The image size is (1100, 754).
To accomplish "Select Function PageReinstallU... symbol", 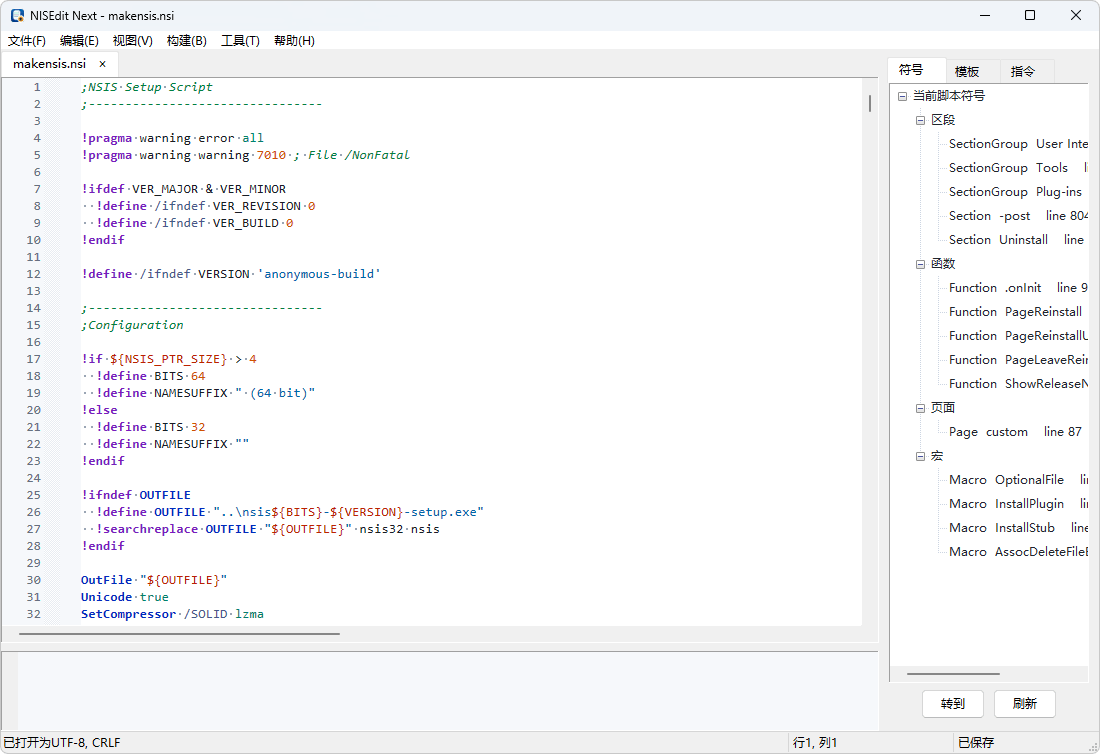I will coord(1018,335).
